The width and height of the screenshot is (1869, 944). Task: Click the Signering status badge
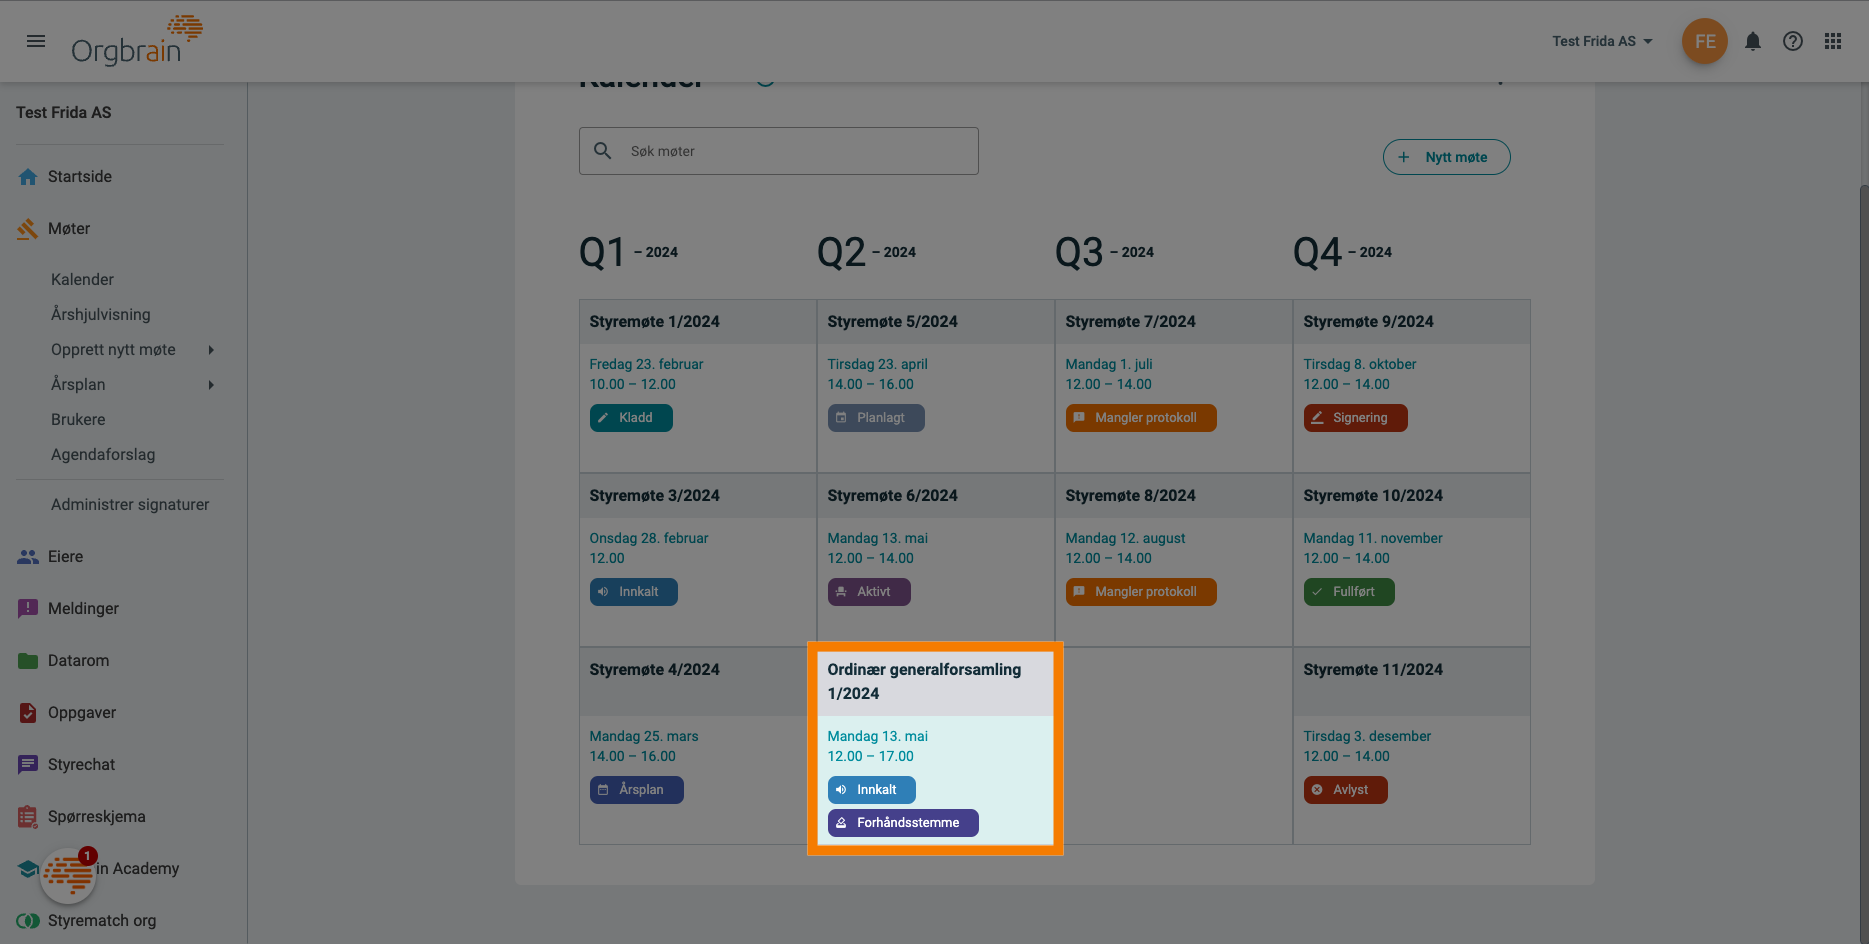(1356, 418)
